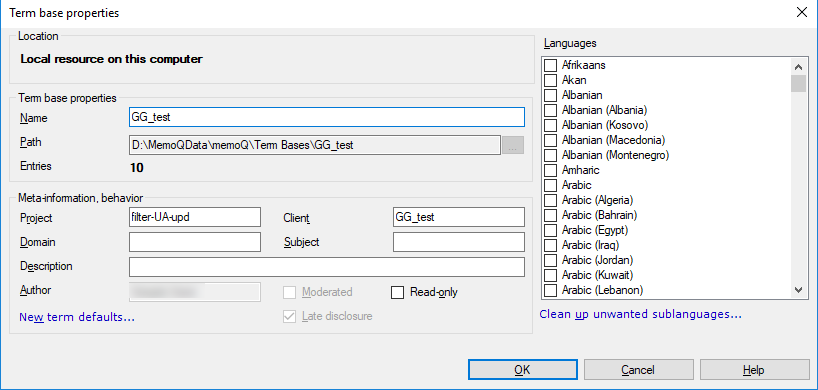Image resolution: width=818 pixels, height=390 pixels.
Task: Enable Arabic (Algeria) checkbox
Action: (550, 200)
